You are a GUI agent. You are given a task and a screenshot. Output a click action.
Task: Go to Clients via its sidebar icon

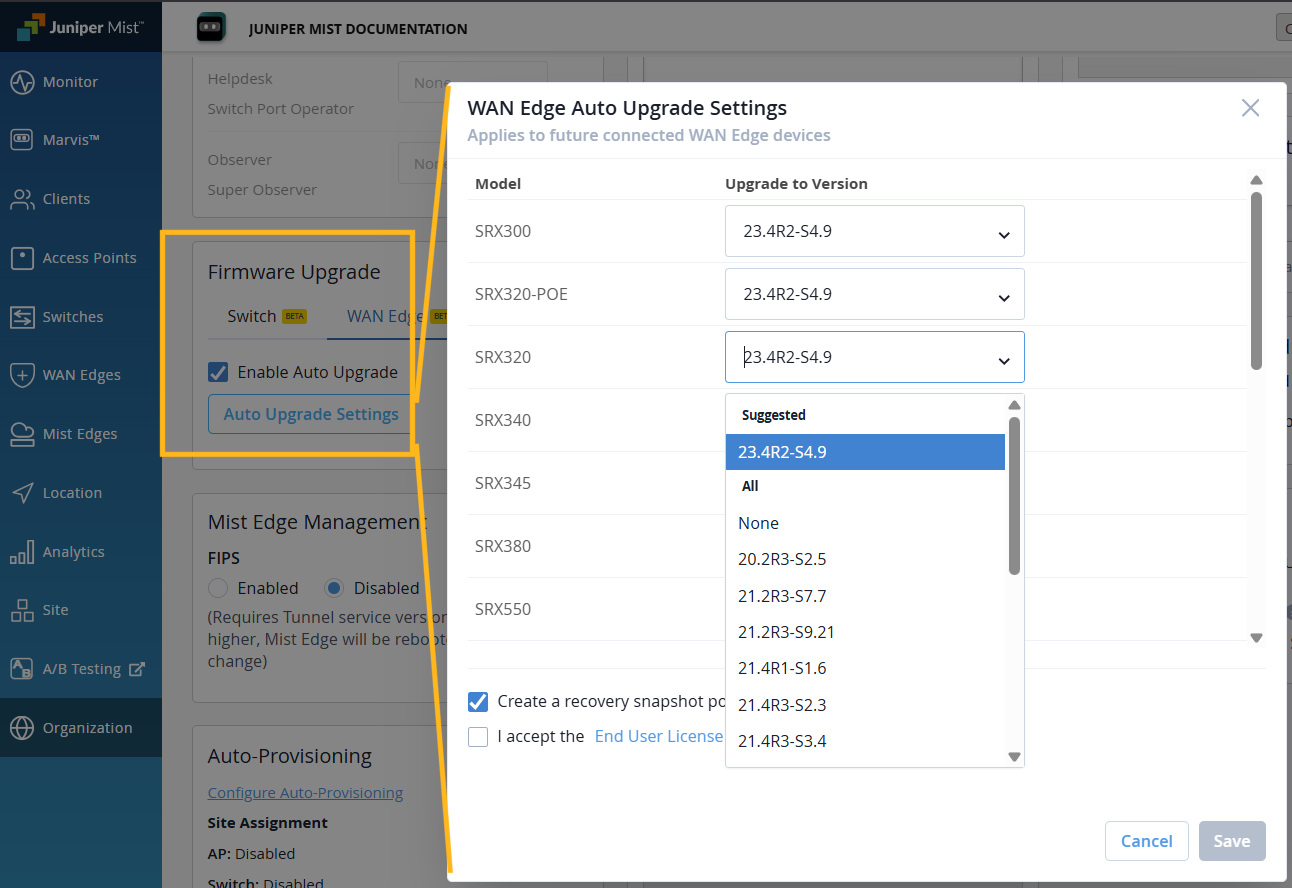tap(22, 199)
